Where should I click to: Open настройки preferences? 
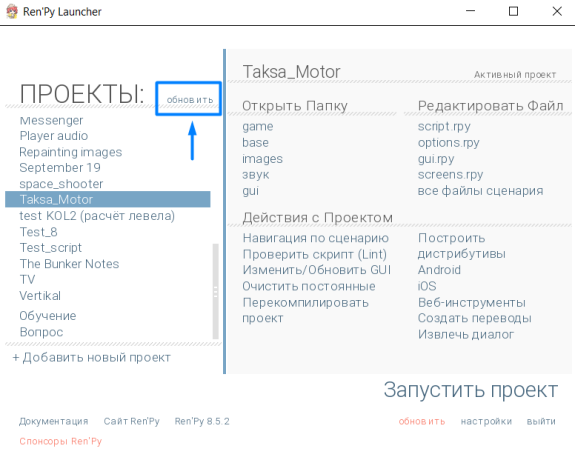pos(486,421)
